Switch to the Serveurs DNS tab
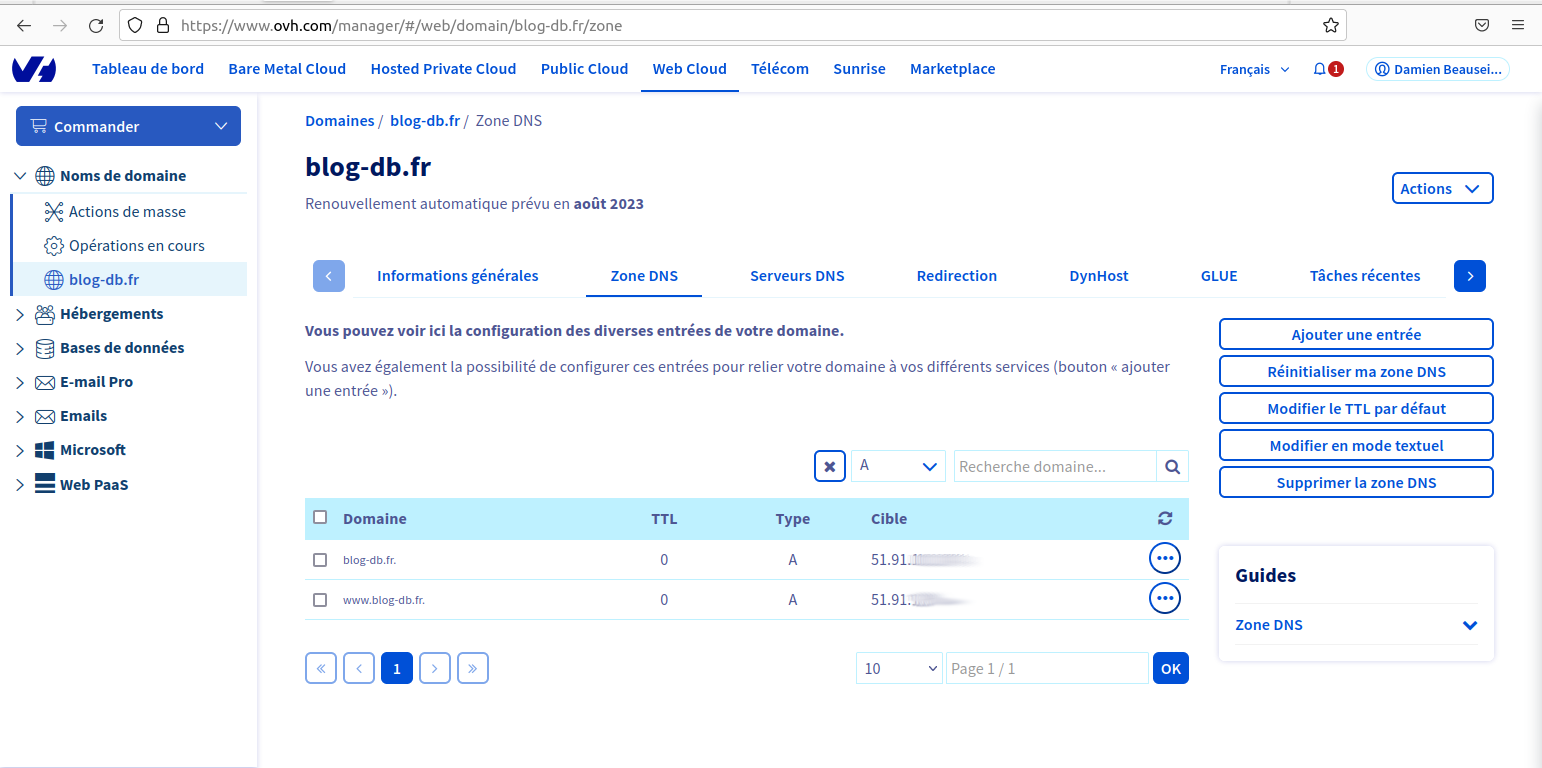 (797, 276)
